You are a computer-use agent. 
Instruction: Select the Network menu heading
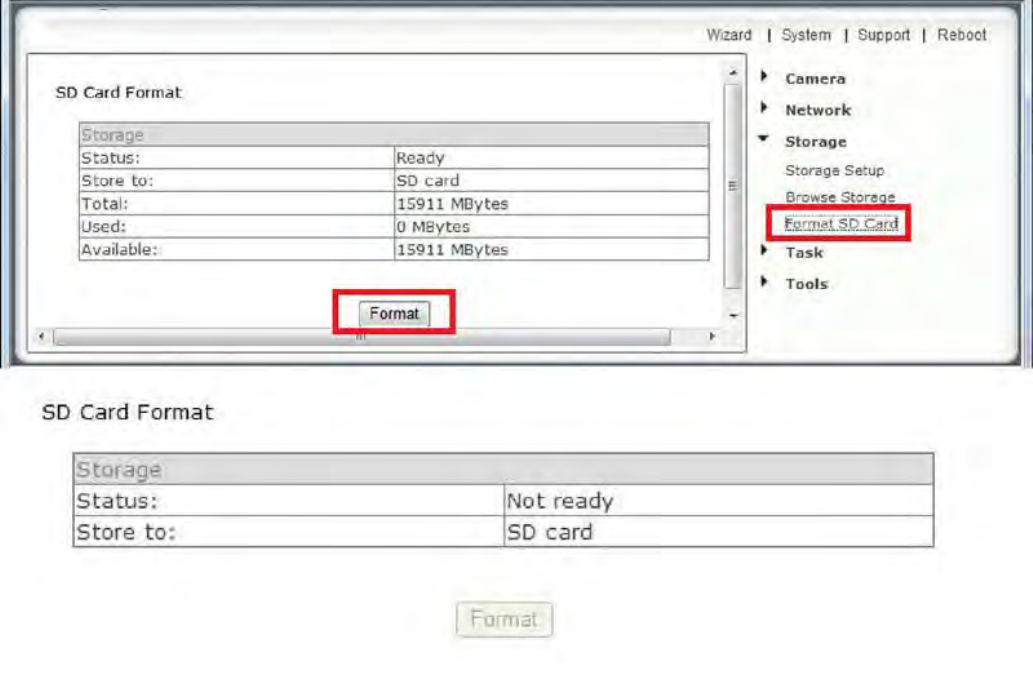click(x=818, y=110)
